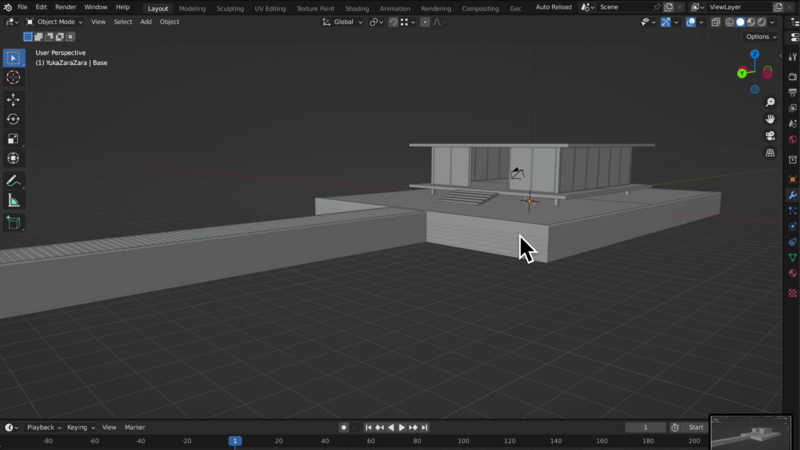
Task: Select the Add Cube tool
Action: (13, 222)
